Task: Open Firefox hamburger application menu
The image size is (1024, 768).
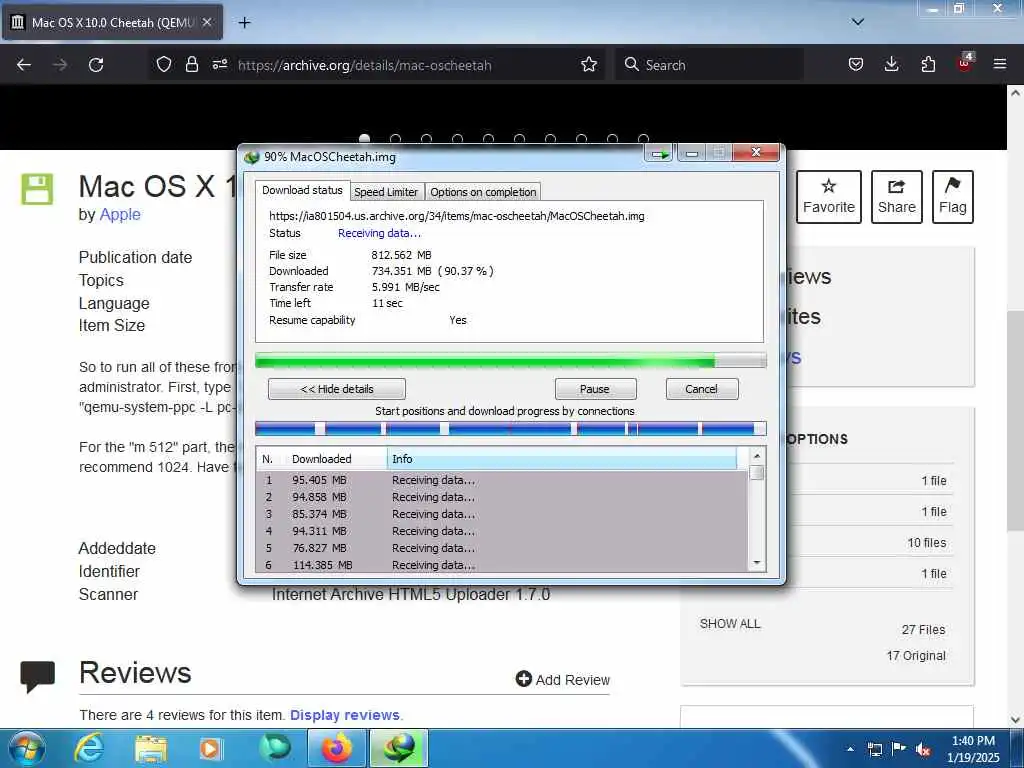Action: tap(1000, 64)
